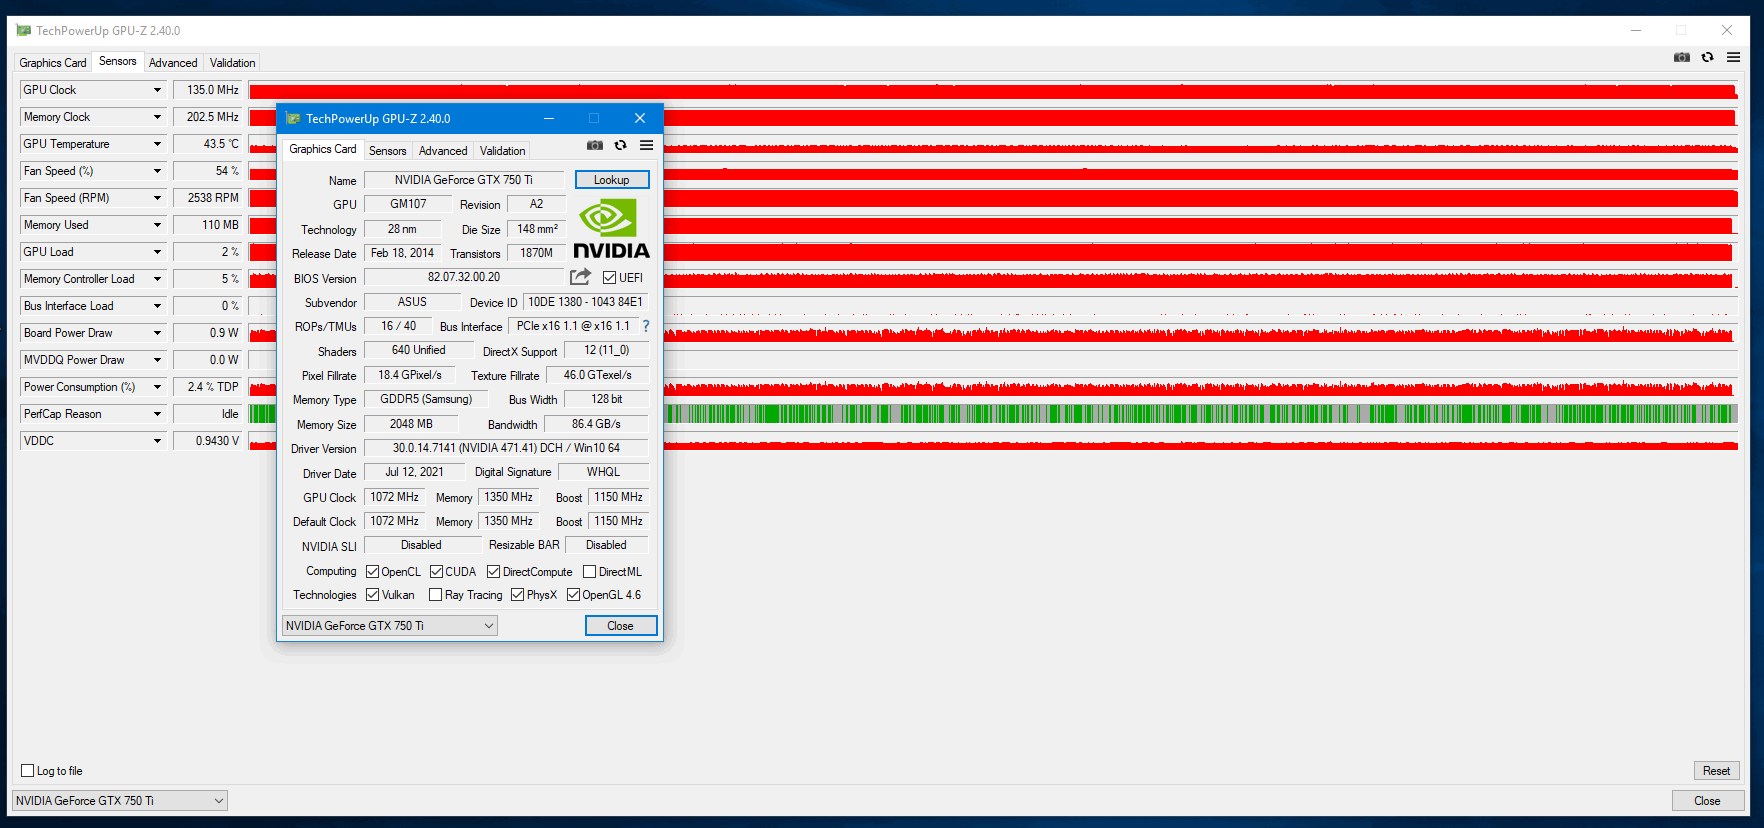Click the BIOS export share icon

580,276
